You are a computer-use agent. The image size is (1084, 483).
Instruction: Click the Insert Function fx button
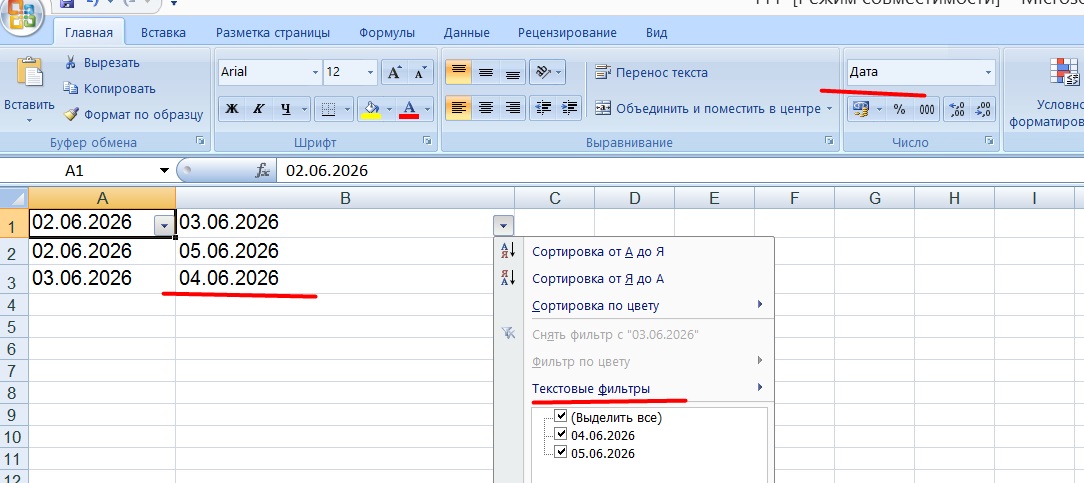[x=263, y=171]
